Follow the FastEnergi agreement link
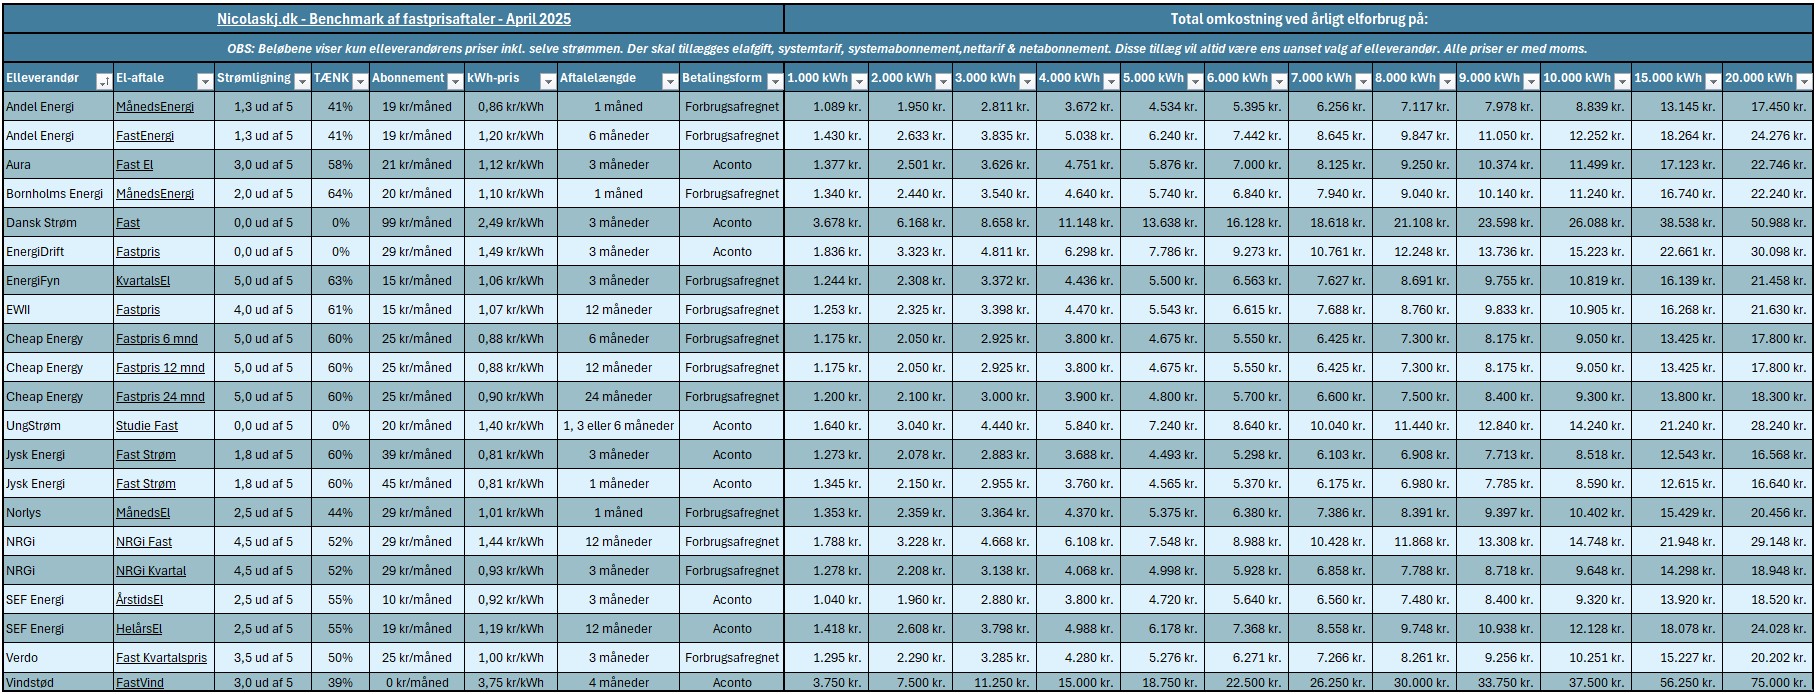Image resolution: width=1816 pixels, height=694 pixels. point(145,136)
